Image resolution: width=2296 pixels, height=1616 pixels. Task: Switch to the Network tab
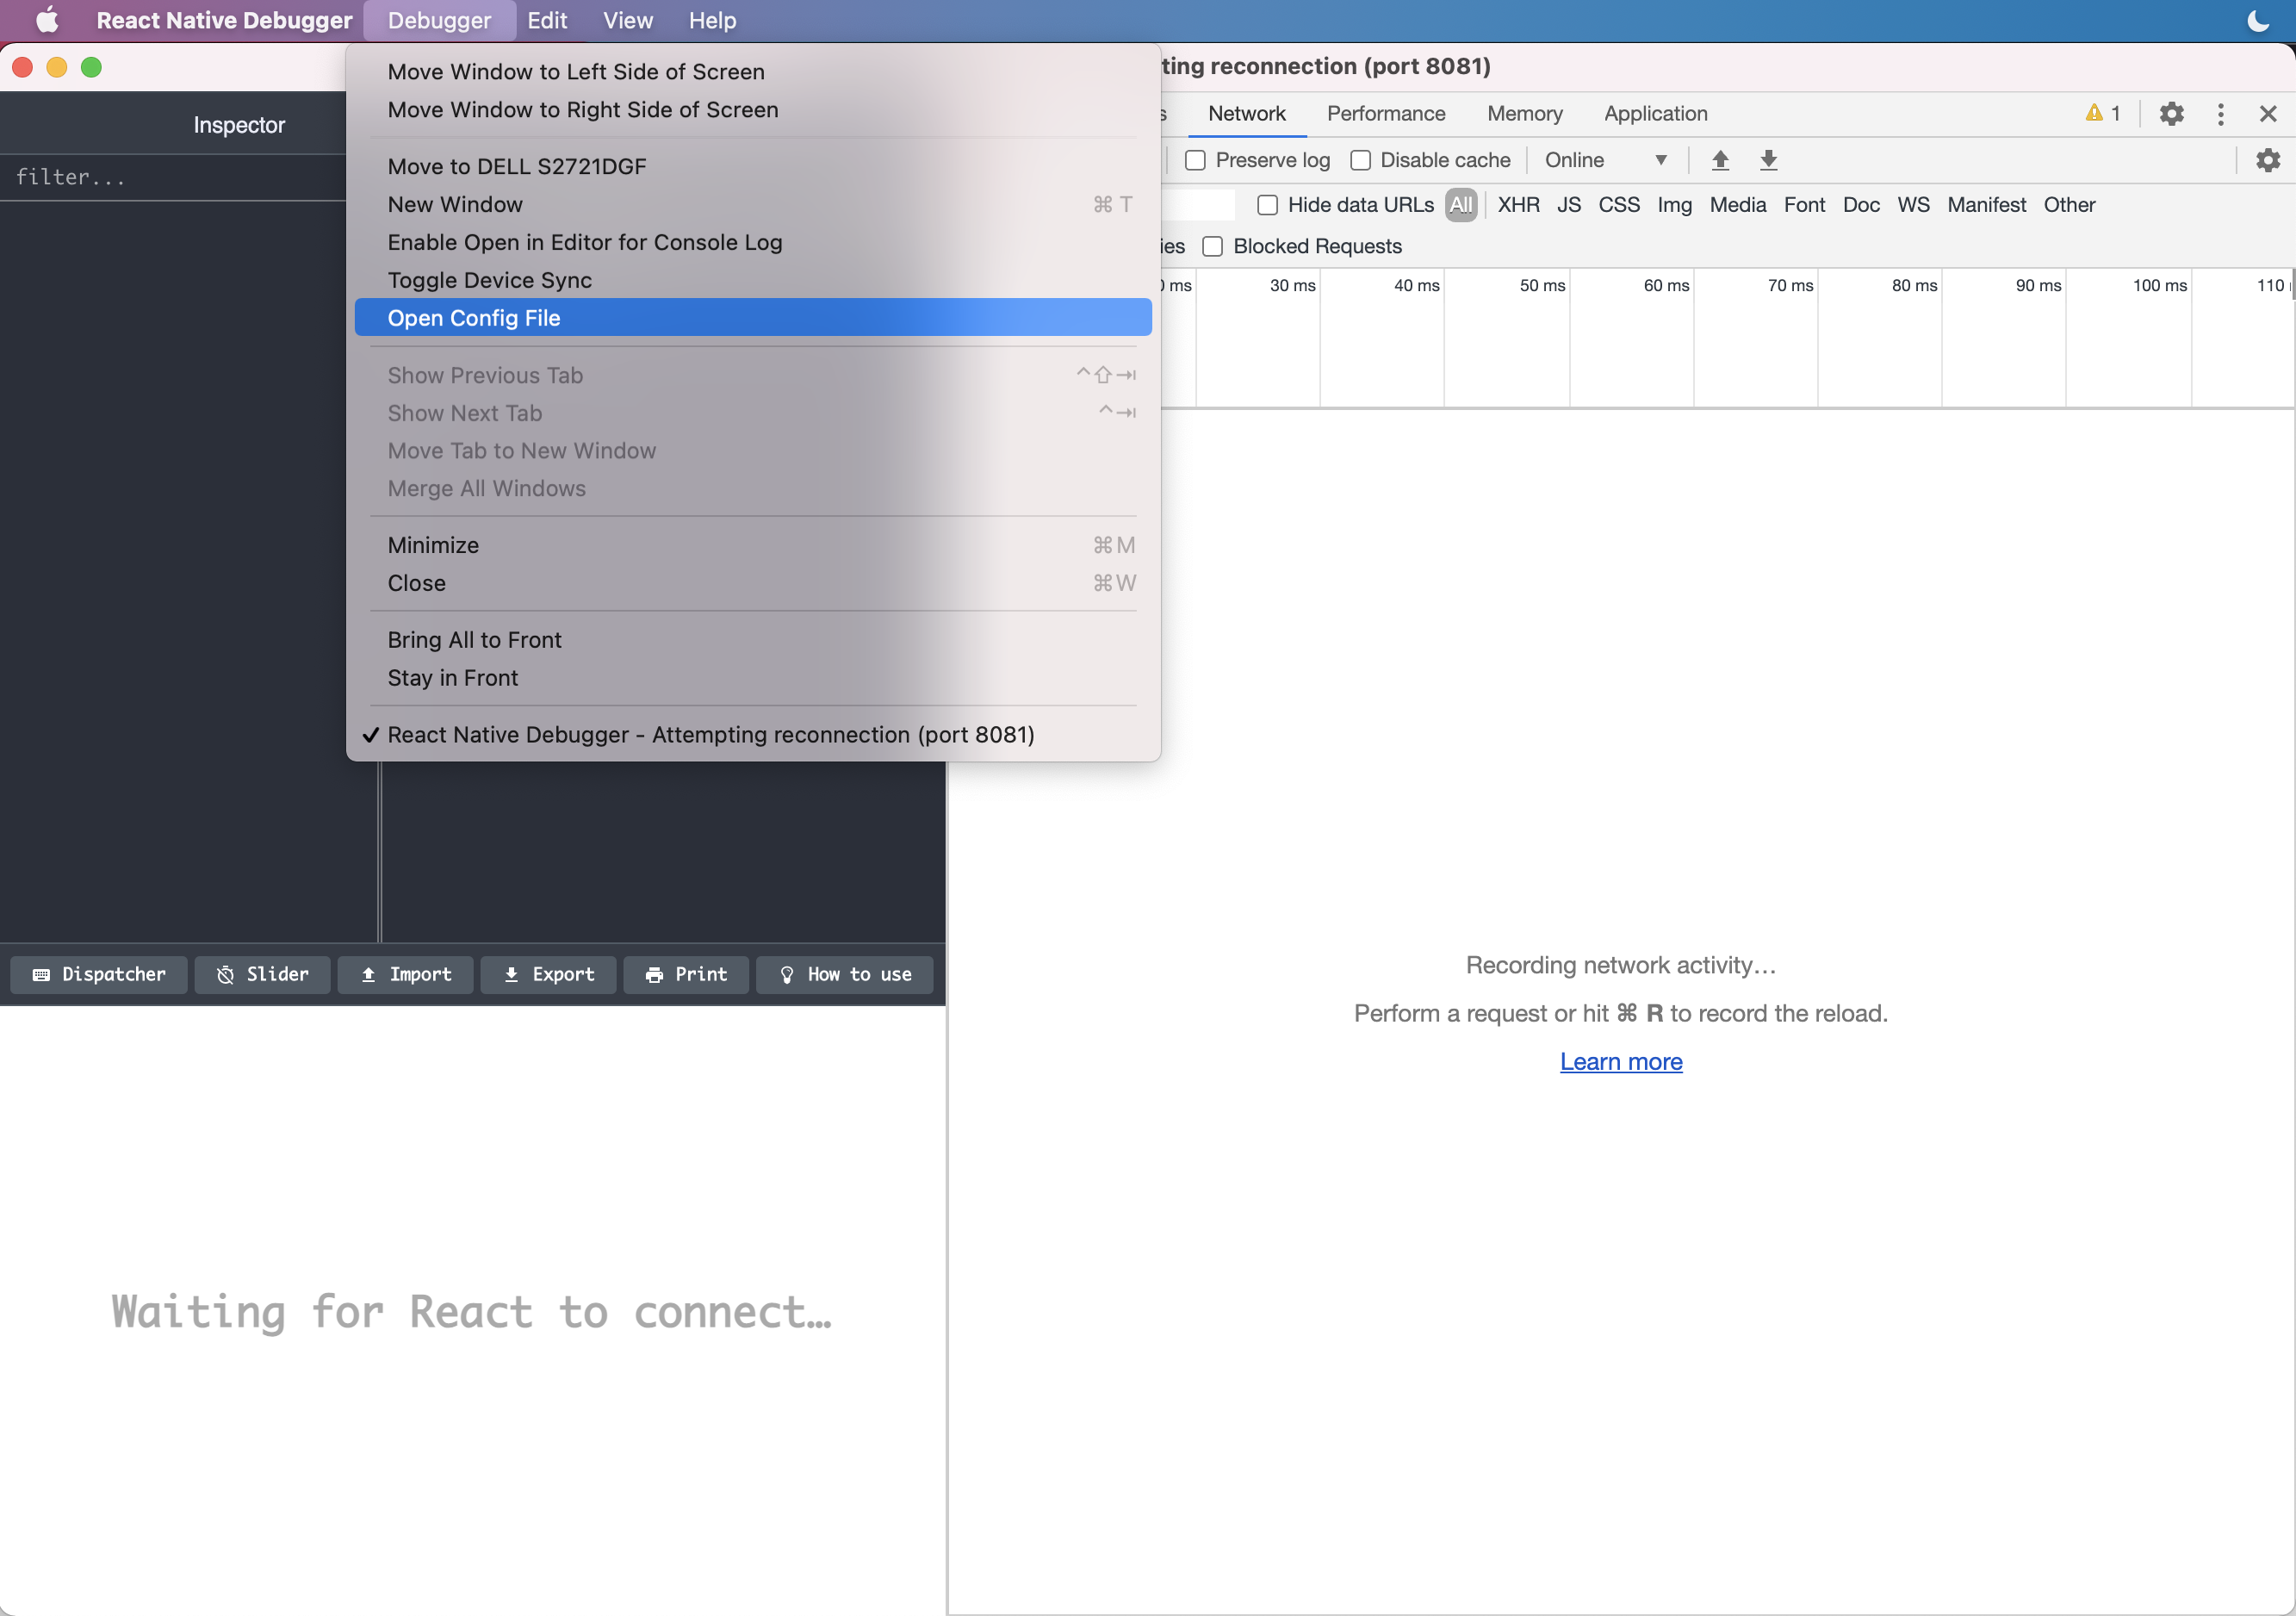click(x=1246, y=113)
